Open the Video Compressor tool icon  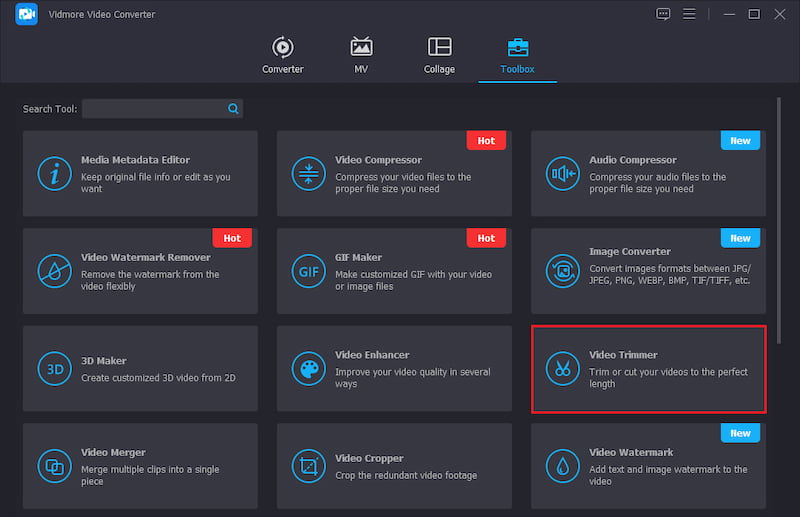click(x=308, y=173)
